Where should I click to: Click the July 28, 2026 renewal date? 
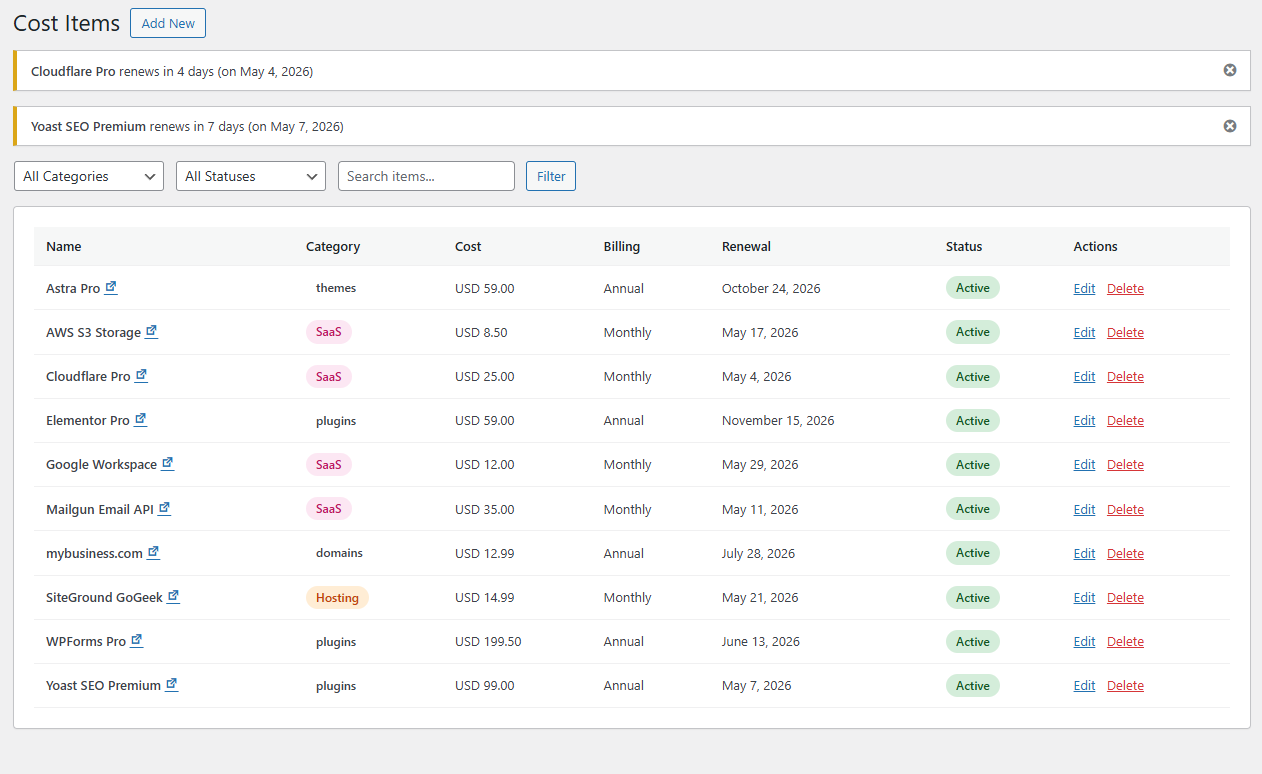tap(759, 553)
